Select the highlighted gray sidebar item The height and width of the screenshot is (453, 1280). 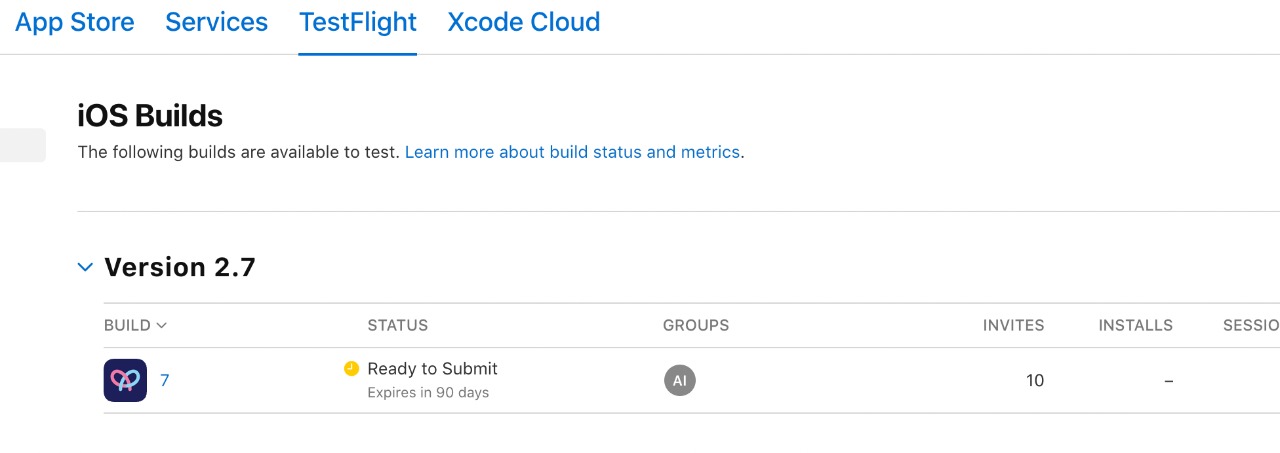coord(22,145)
